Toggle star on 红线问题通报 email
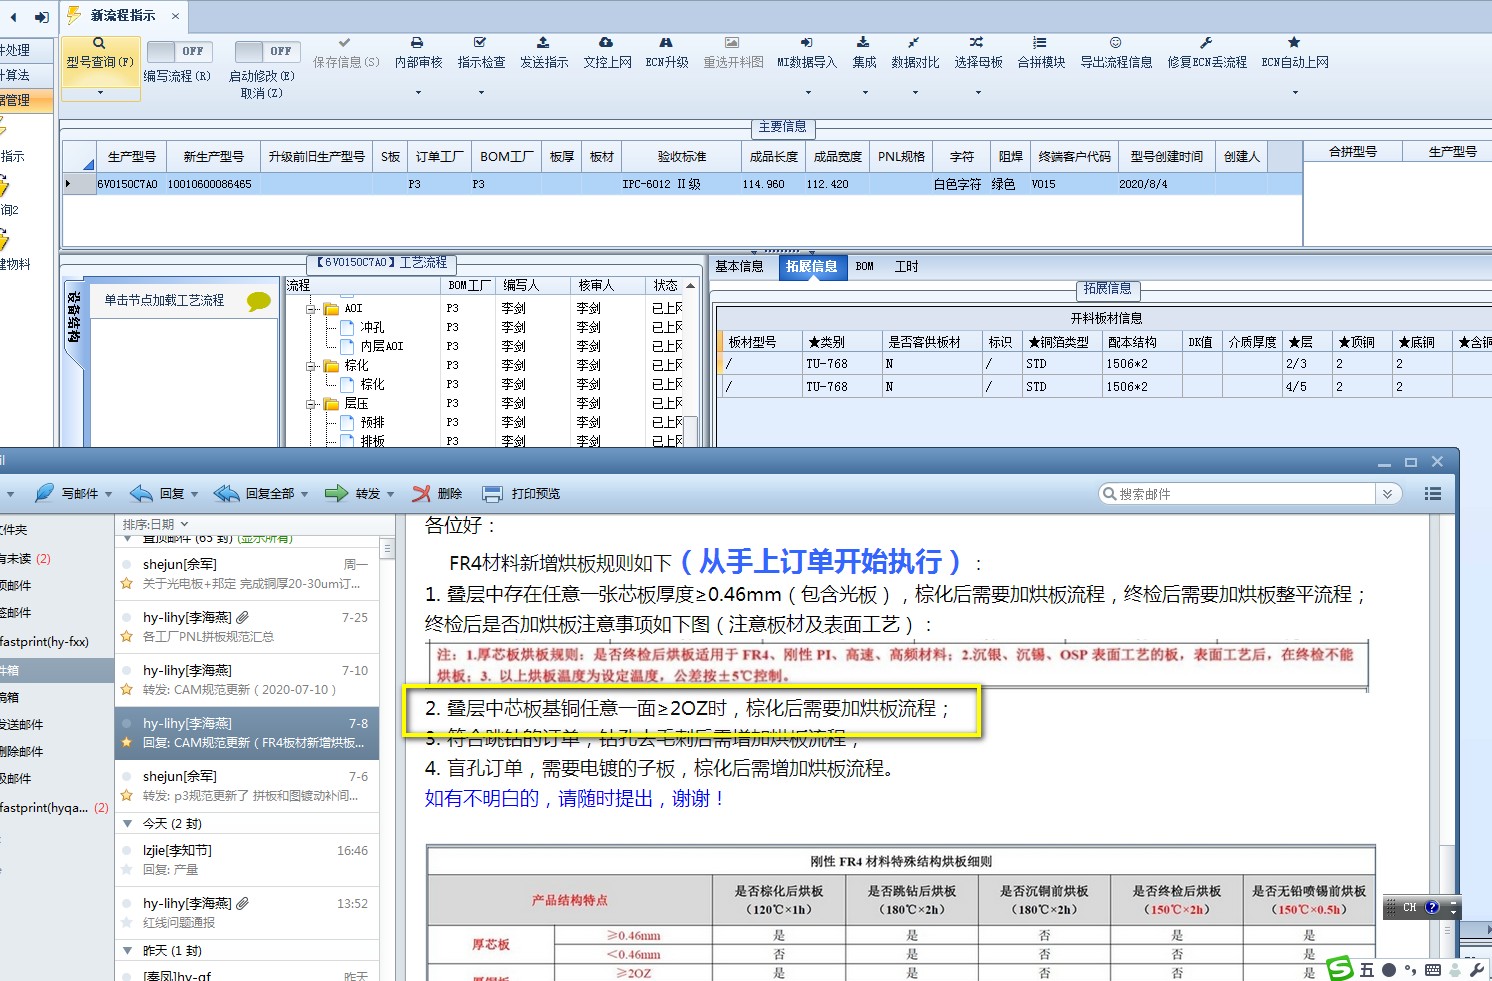Image resolution: width=1492 pixels, height=981 pixels. point(127,922)
